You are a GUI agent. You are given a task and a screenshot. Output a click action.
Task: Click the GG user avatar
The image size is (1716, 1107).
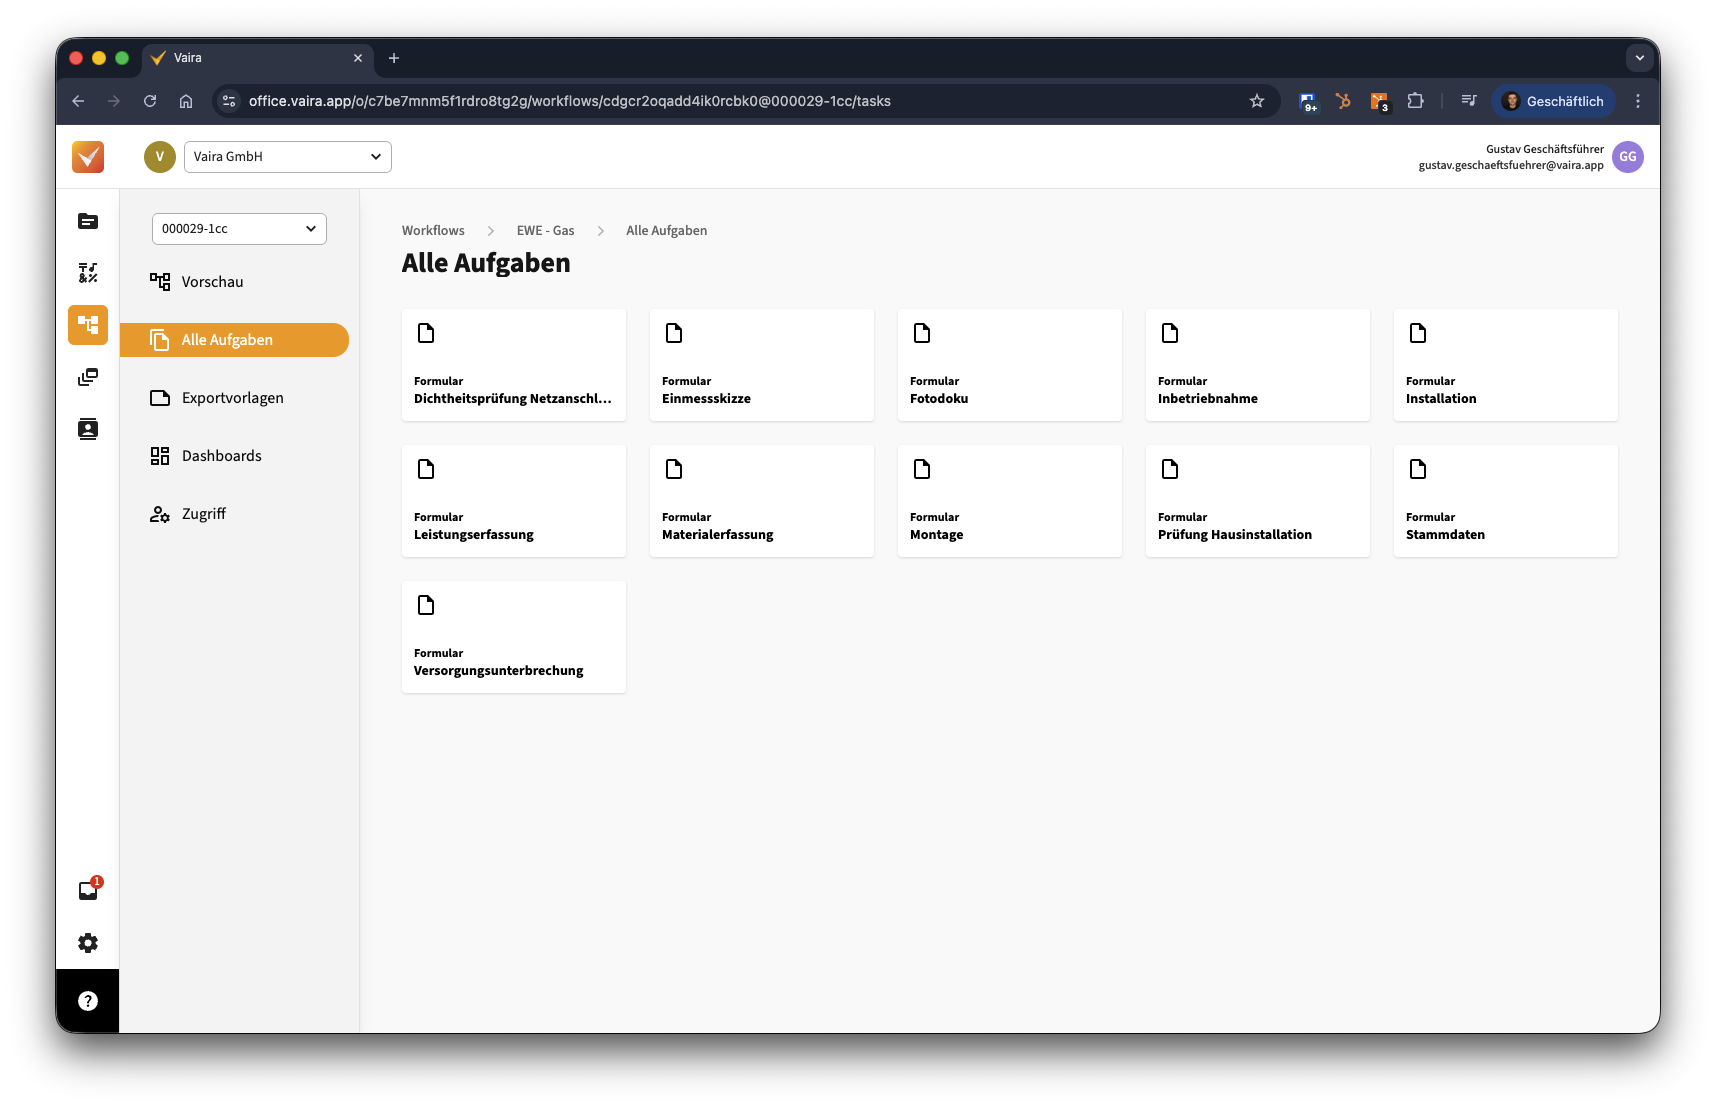[1627, 157]
